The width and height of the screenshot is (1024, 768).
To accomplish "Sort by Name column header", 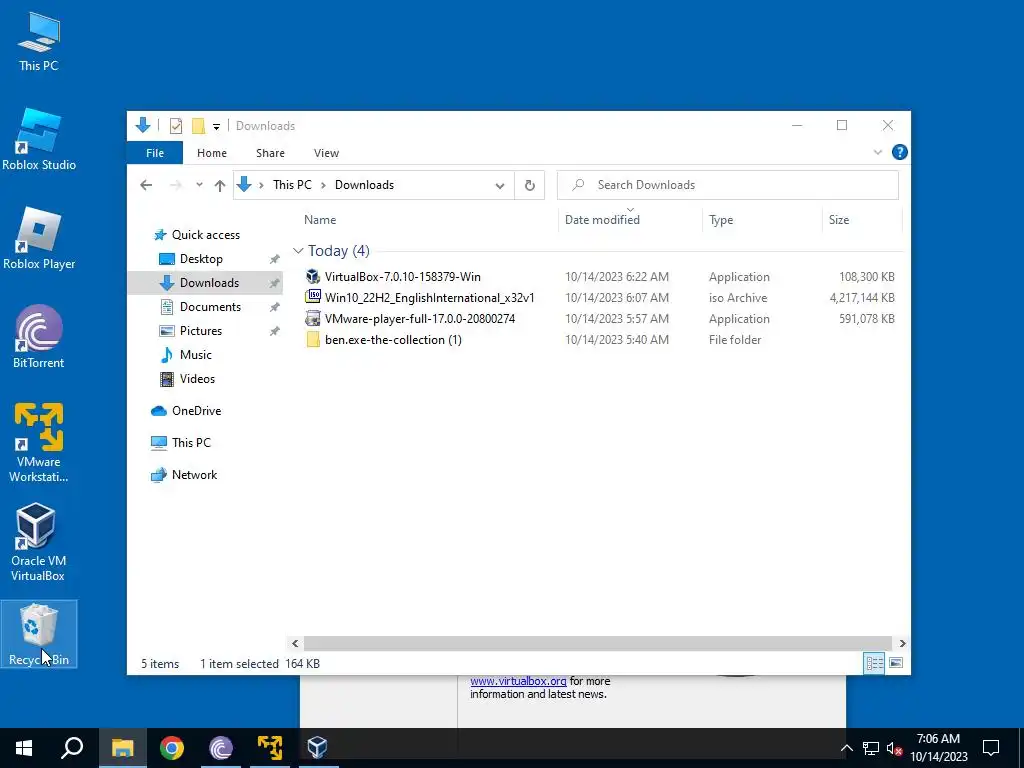I will pyautogui.click(x=320, y=220).
